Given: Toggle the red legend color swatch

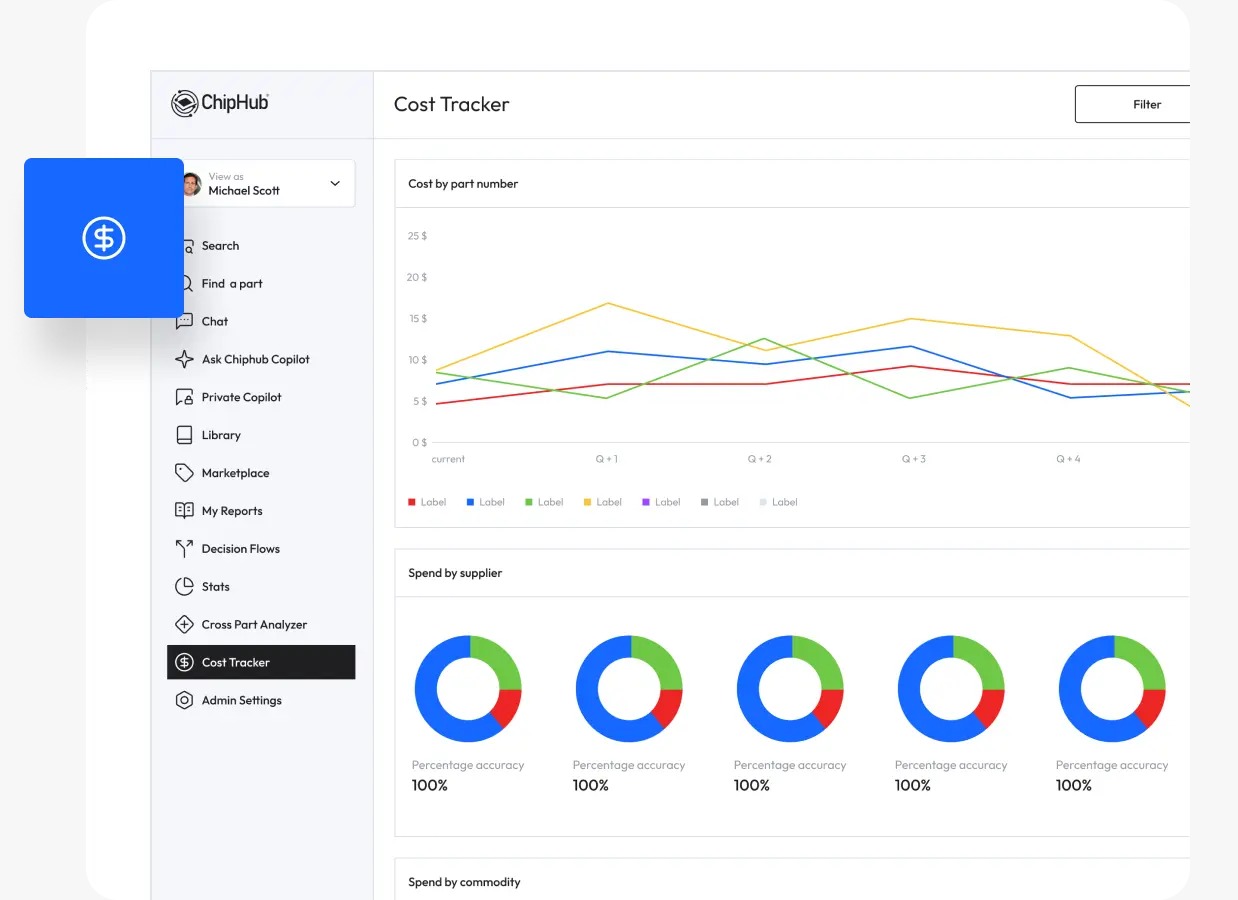Looking at the screenshot, I should (x=412, y=502).
